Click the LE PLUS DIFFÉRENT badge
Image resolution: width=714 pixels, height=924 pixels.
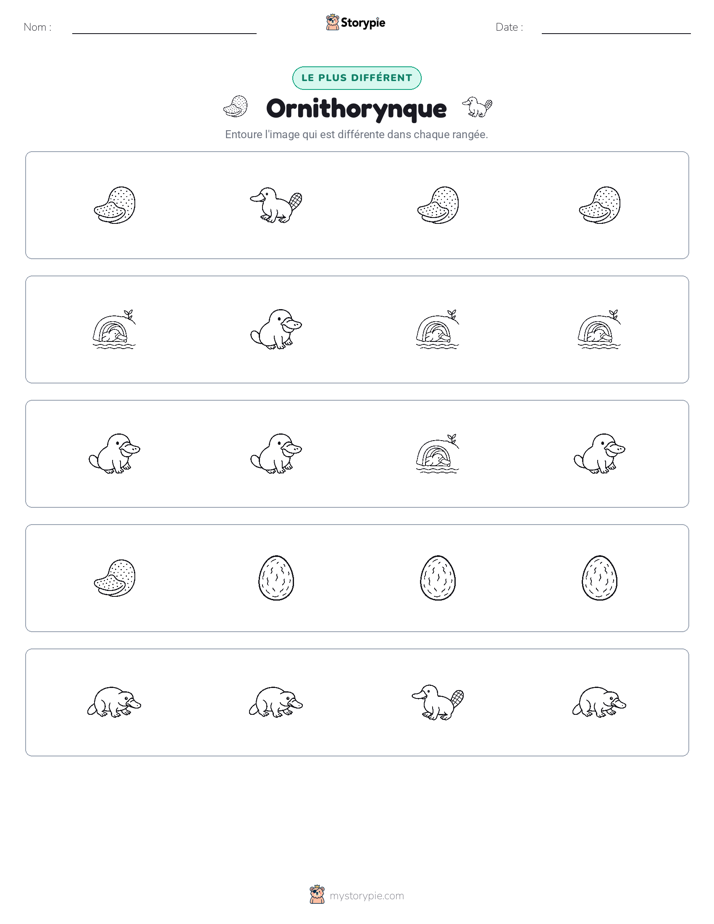coord(357,78)
